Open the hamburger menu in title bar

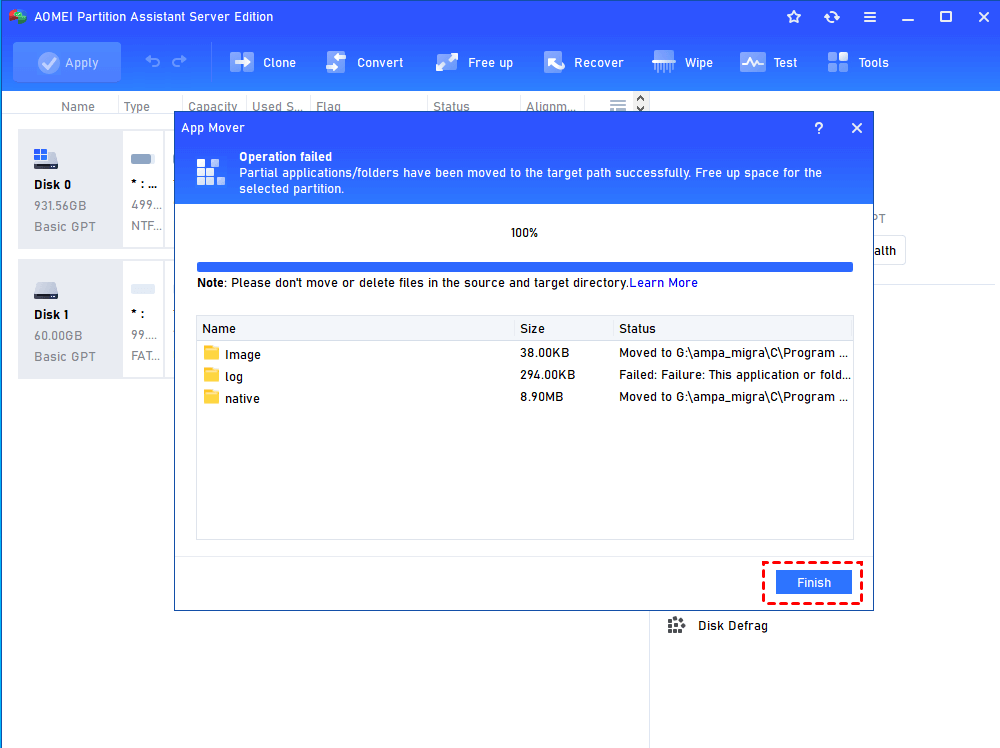pos(870,17)
